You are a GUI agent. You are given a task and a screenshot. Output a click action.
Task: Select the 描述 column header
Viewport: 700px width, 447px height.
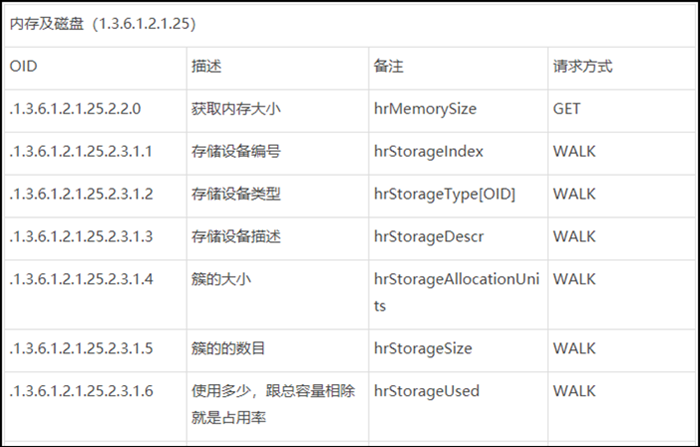click(206, 67)
